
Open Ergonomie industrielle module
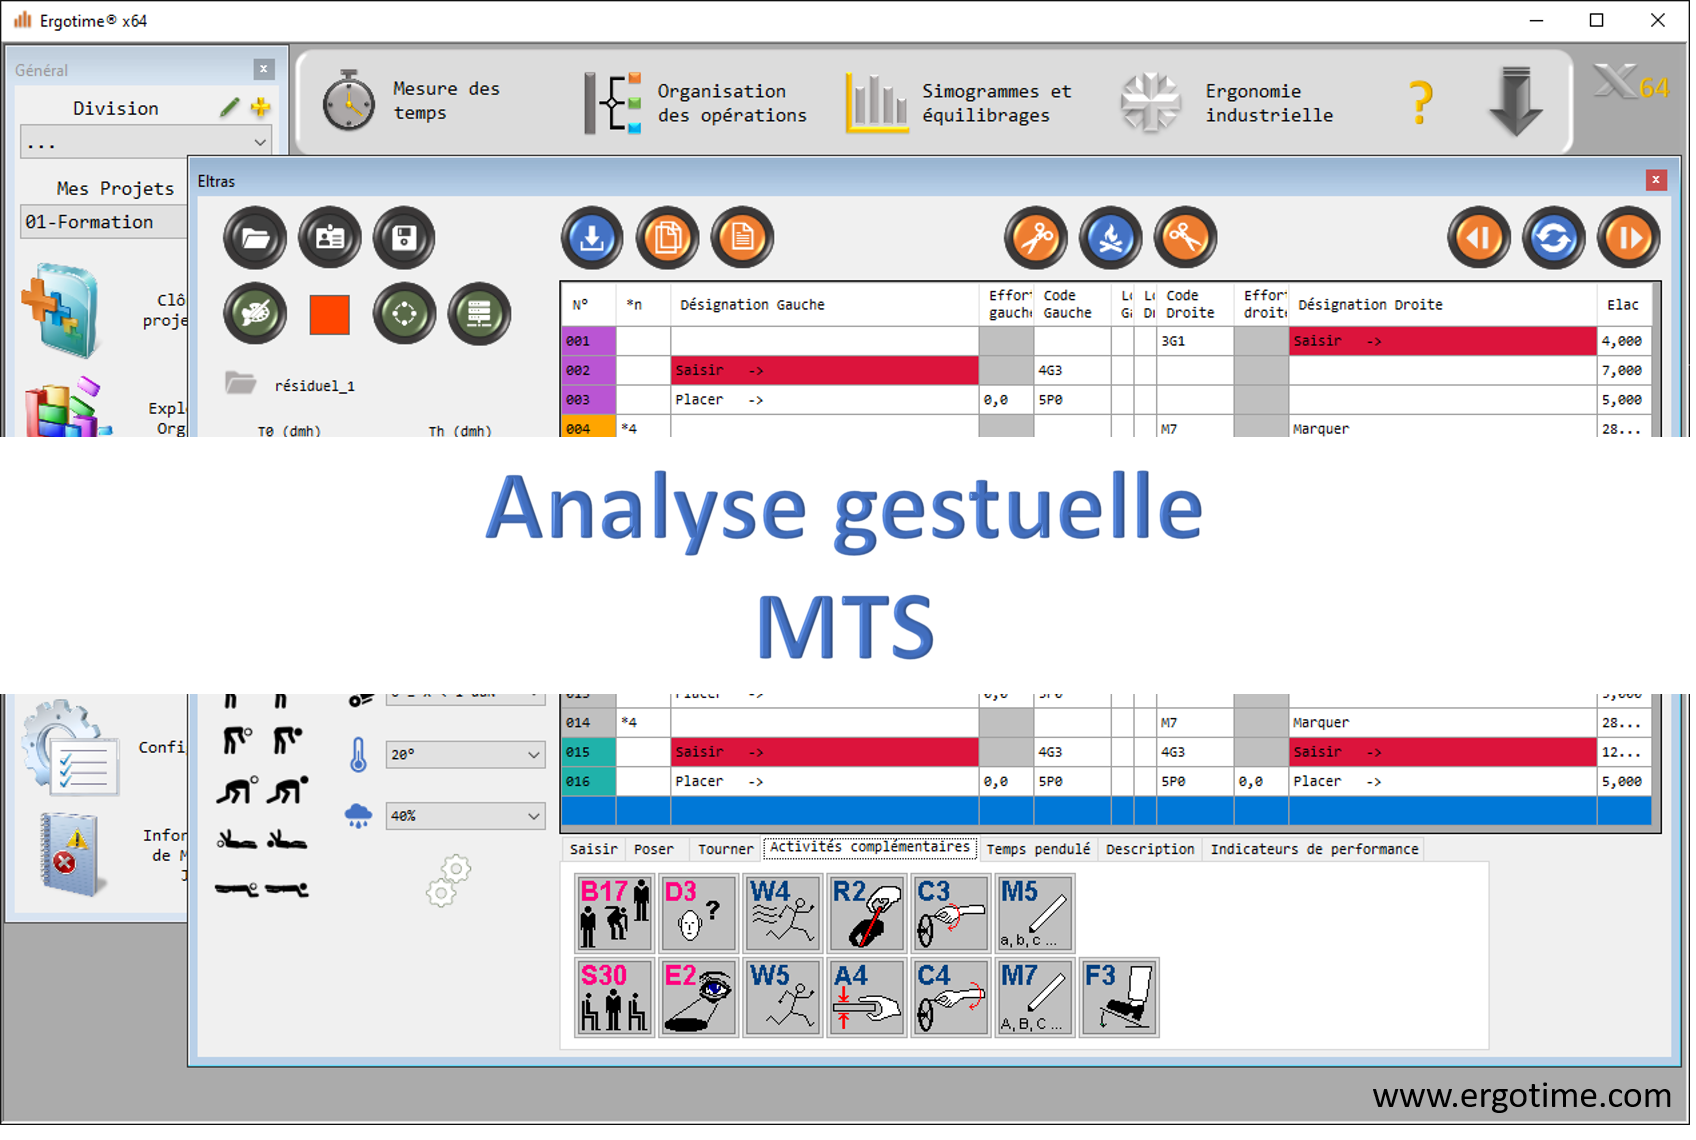(x=1228, y=102)
